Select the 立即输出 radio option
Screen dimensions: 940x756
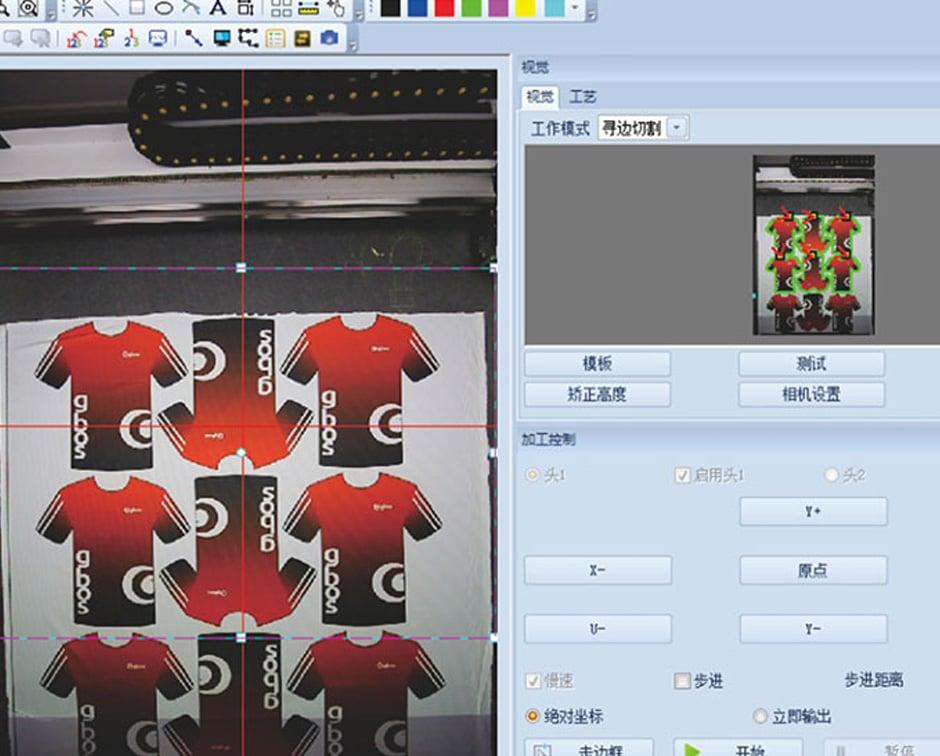pos(760,716)
